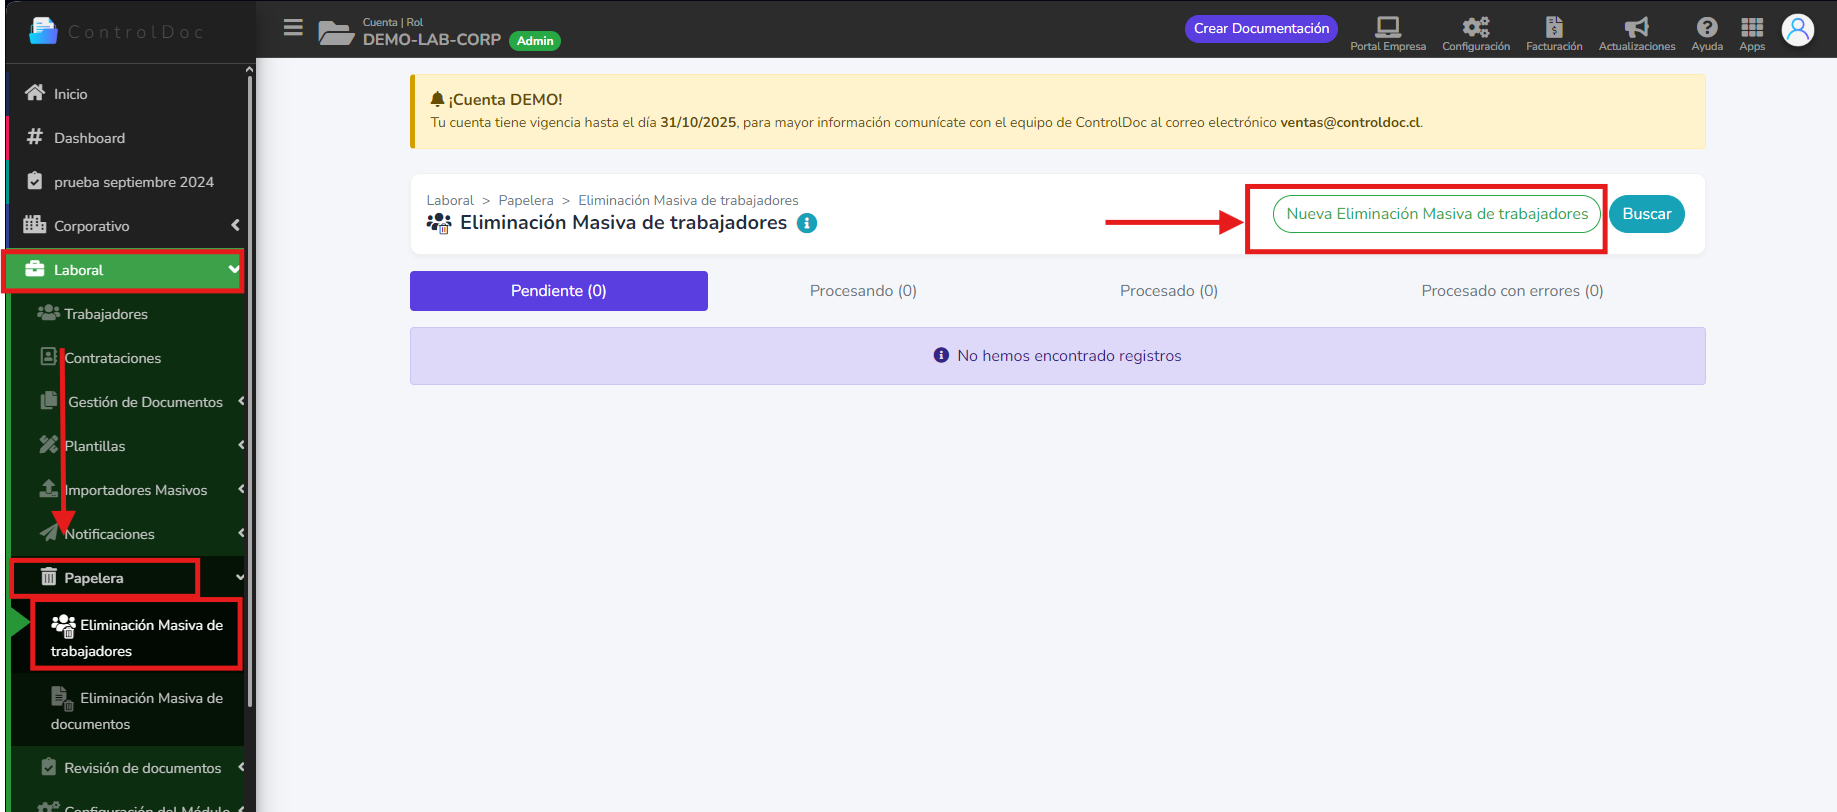1837x812 pixels.
Task: Click the ventas@controldoc.cl email text
Action: (1350, 122)
